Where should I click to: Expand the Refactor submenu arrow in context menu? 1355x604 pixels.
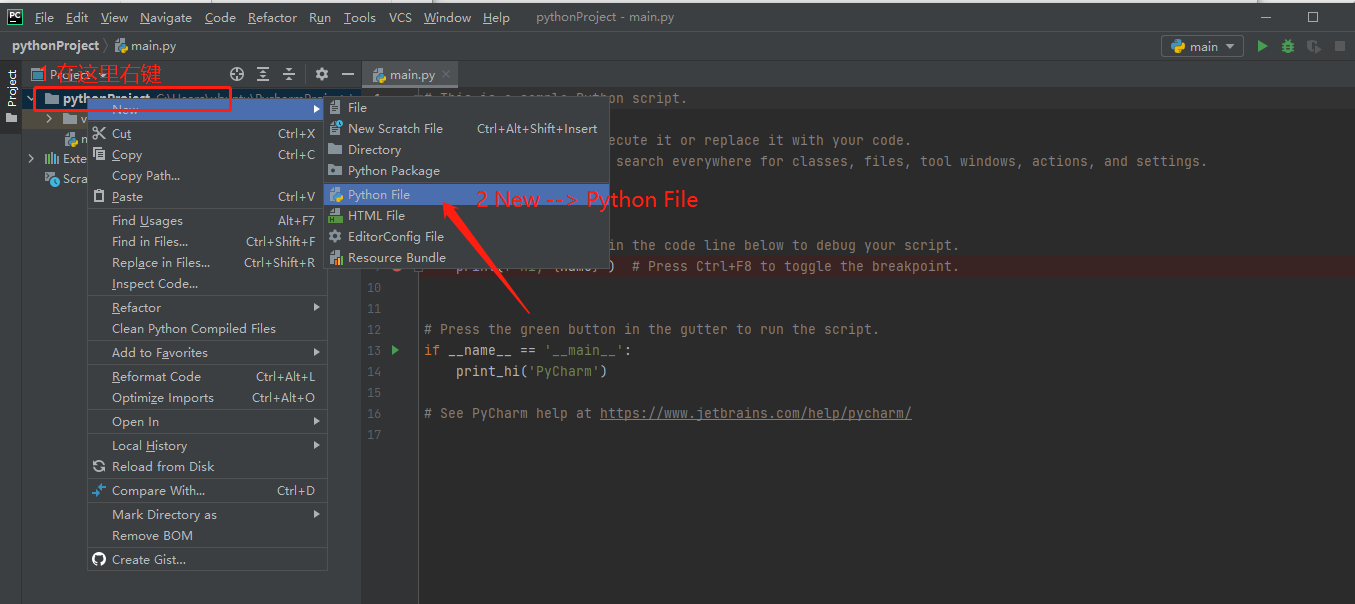point(317,307)
